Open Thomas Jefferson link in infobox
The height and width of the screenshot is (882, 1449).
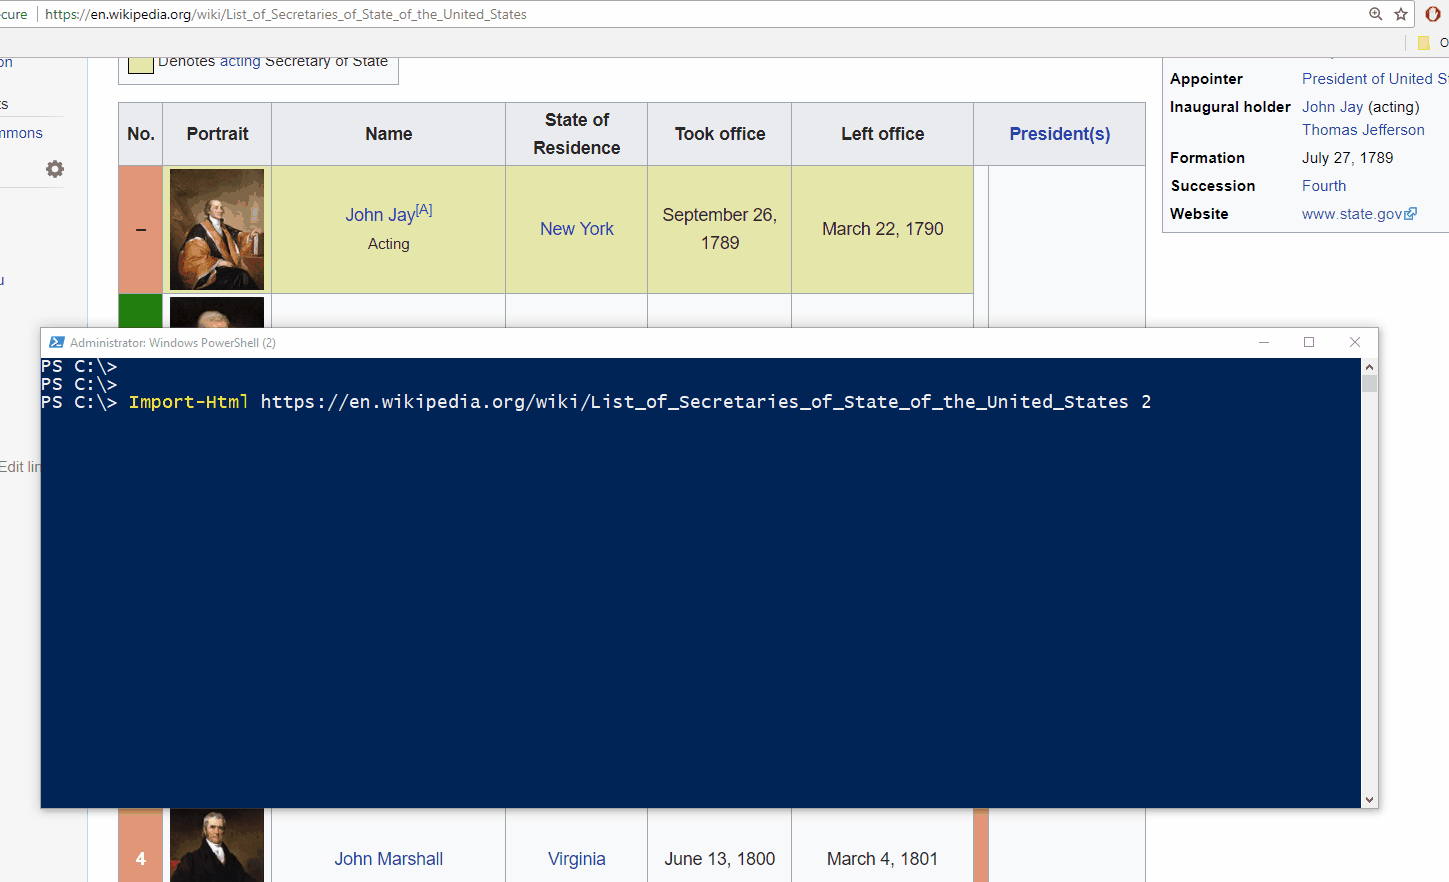[x=1363, y=130]
